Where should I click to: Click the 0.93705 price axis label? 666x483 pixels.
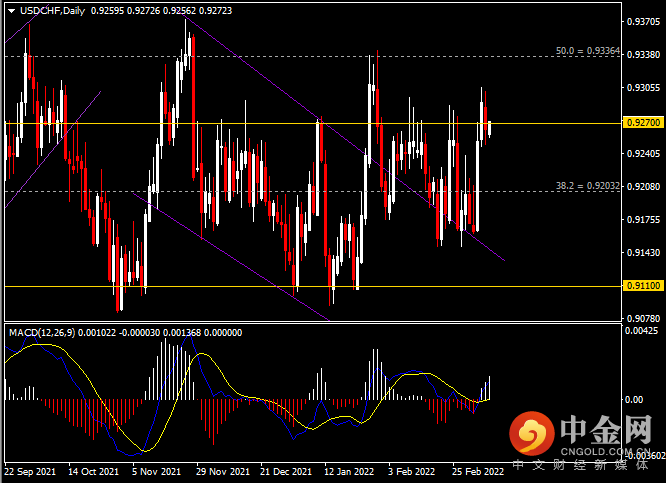point(640,21)
